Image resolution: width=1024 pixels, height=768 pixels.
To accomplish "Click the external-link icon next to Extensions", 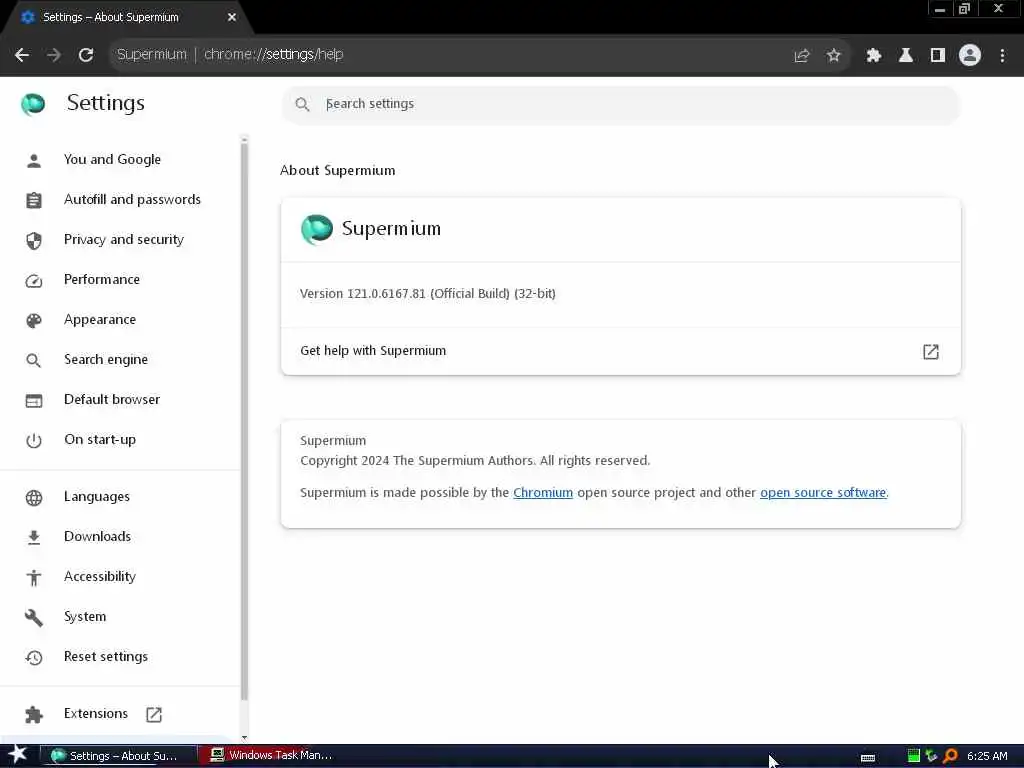I will pos(154,715).
